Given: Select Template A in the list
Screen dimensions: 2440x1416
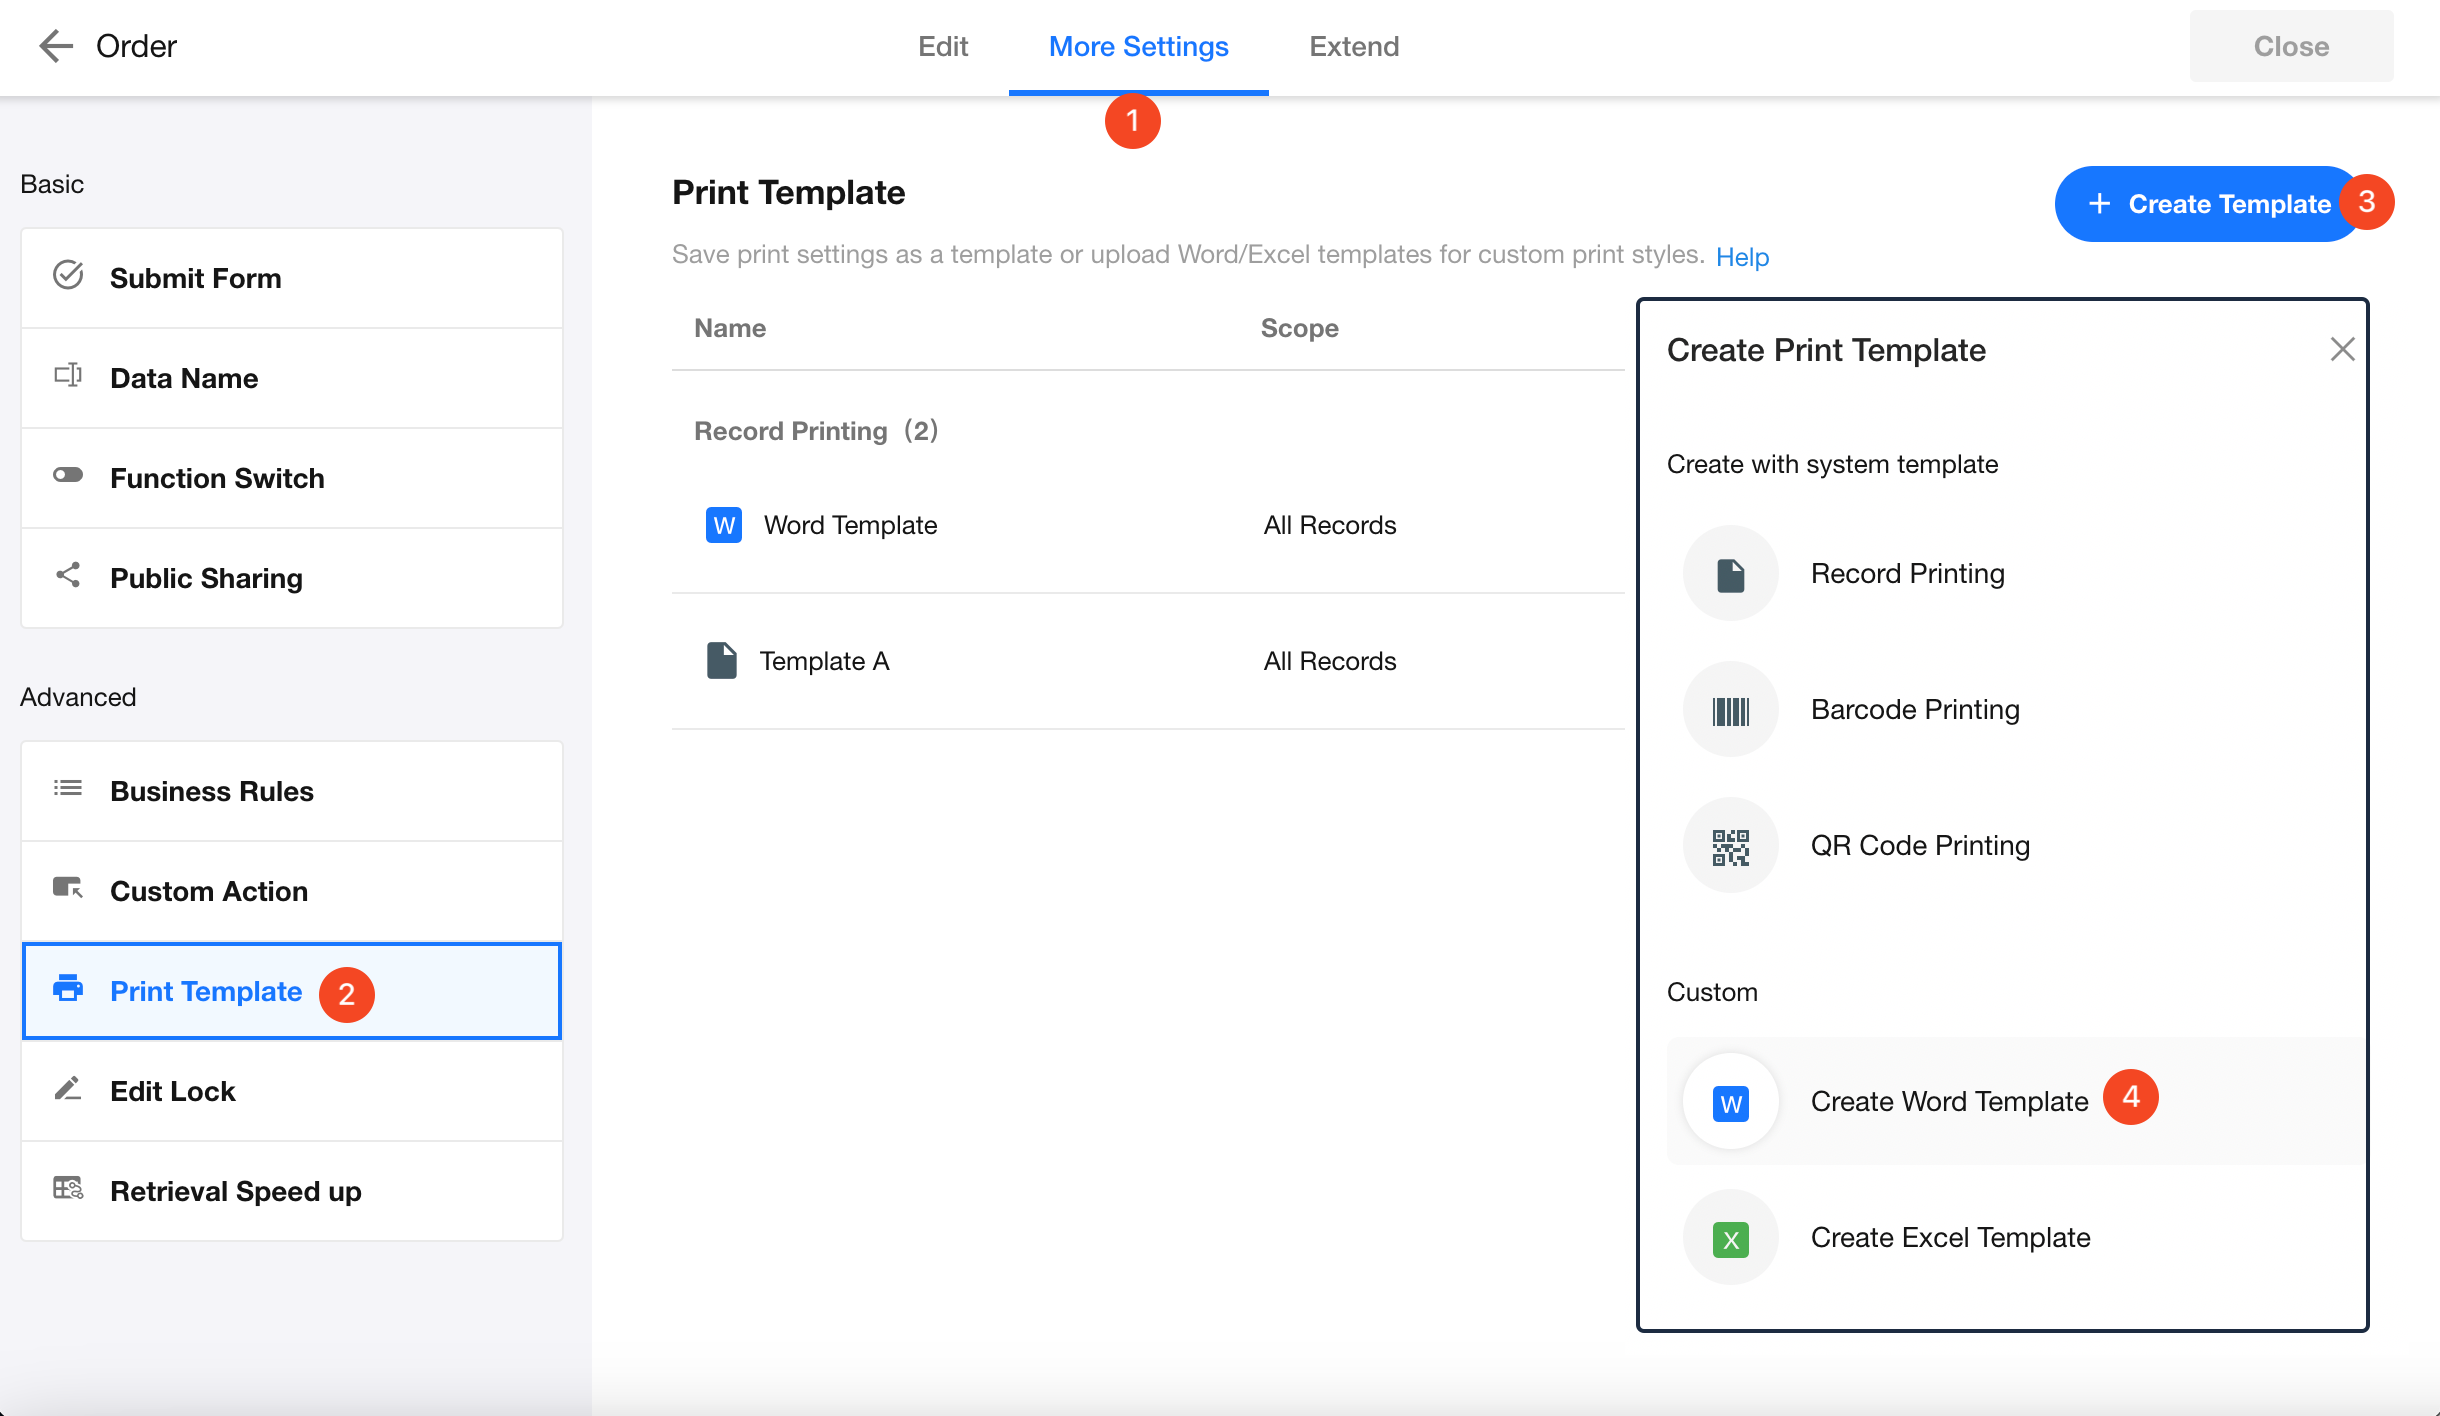Looking at the screenshot, I should click(x=824, y=661).
